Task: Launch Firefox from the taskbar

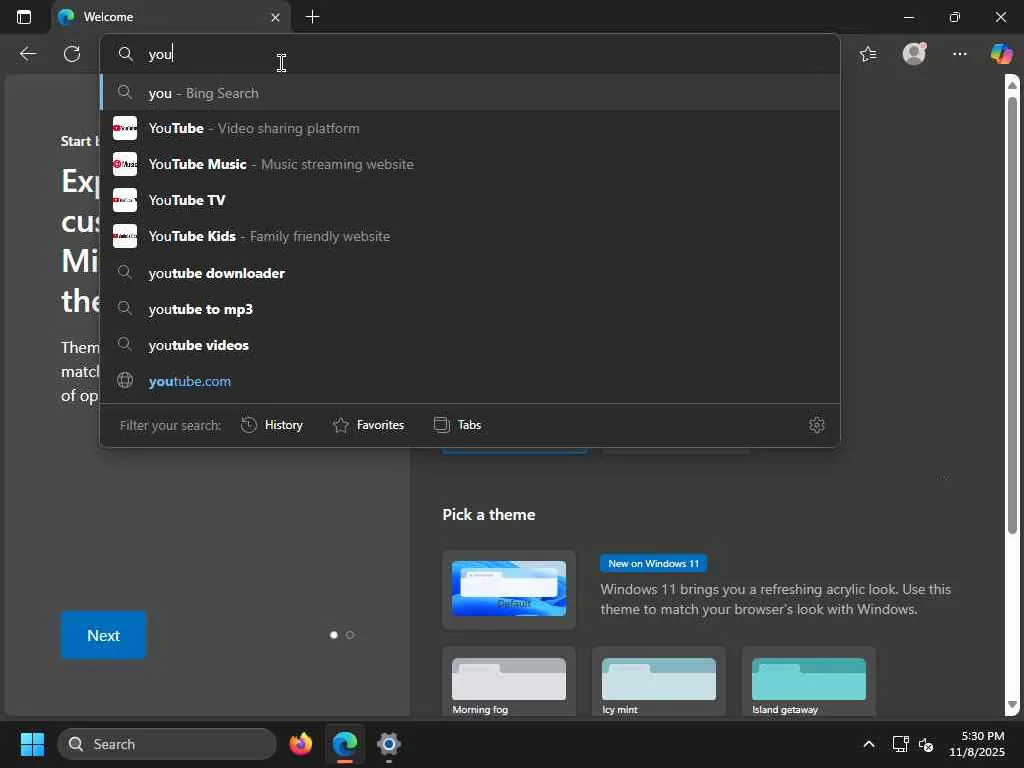Action: (x=301, y=744)
